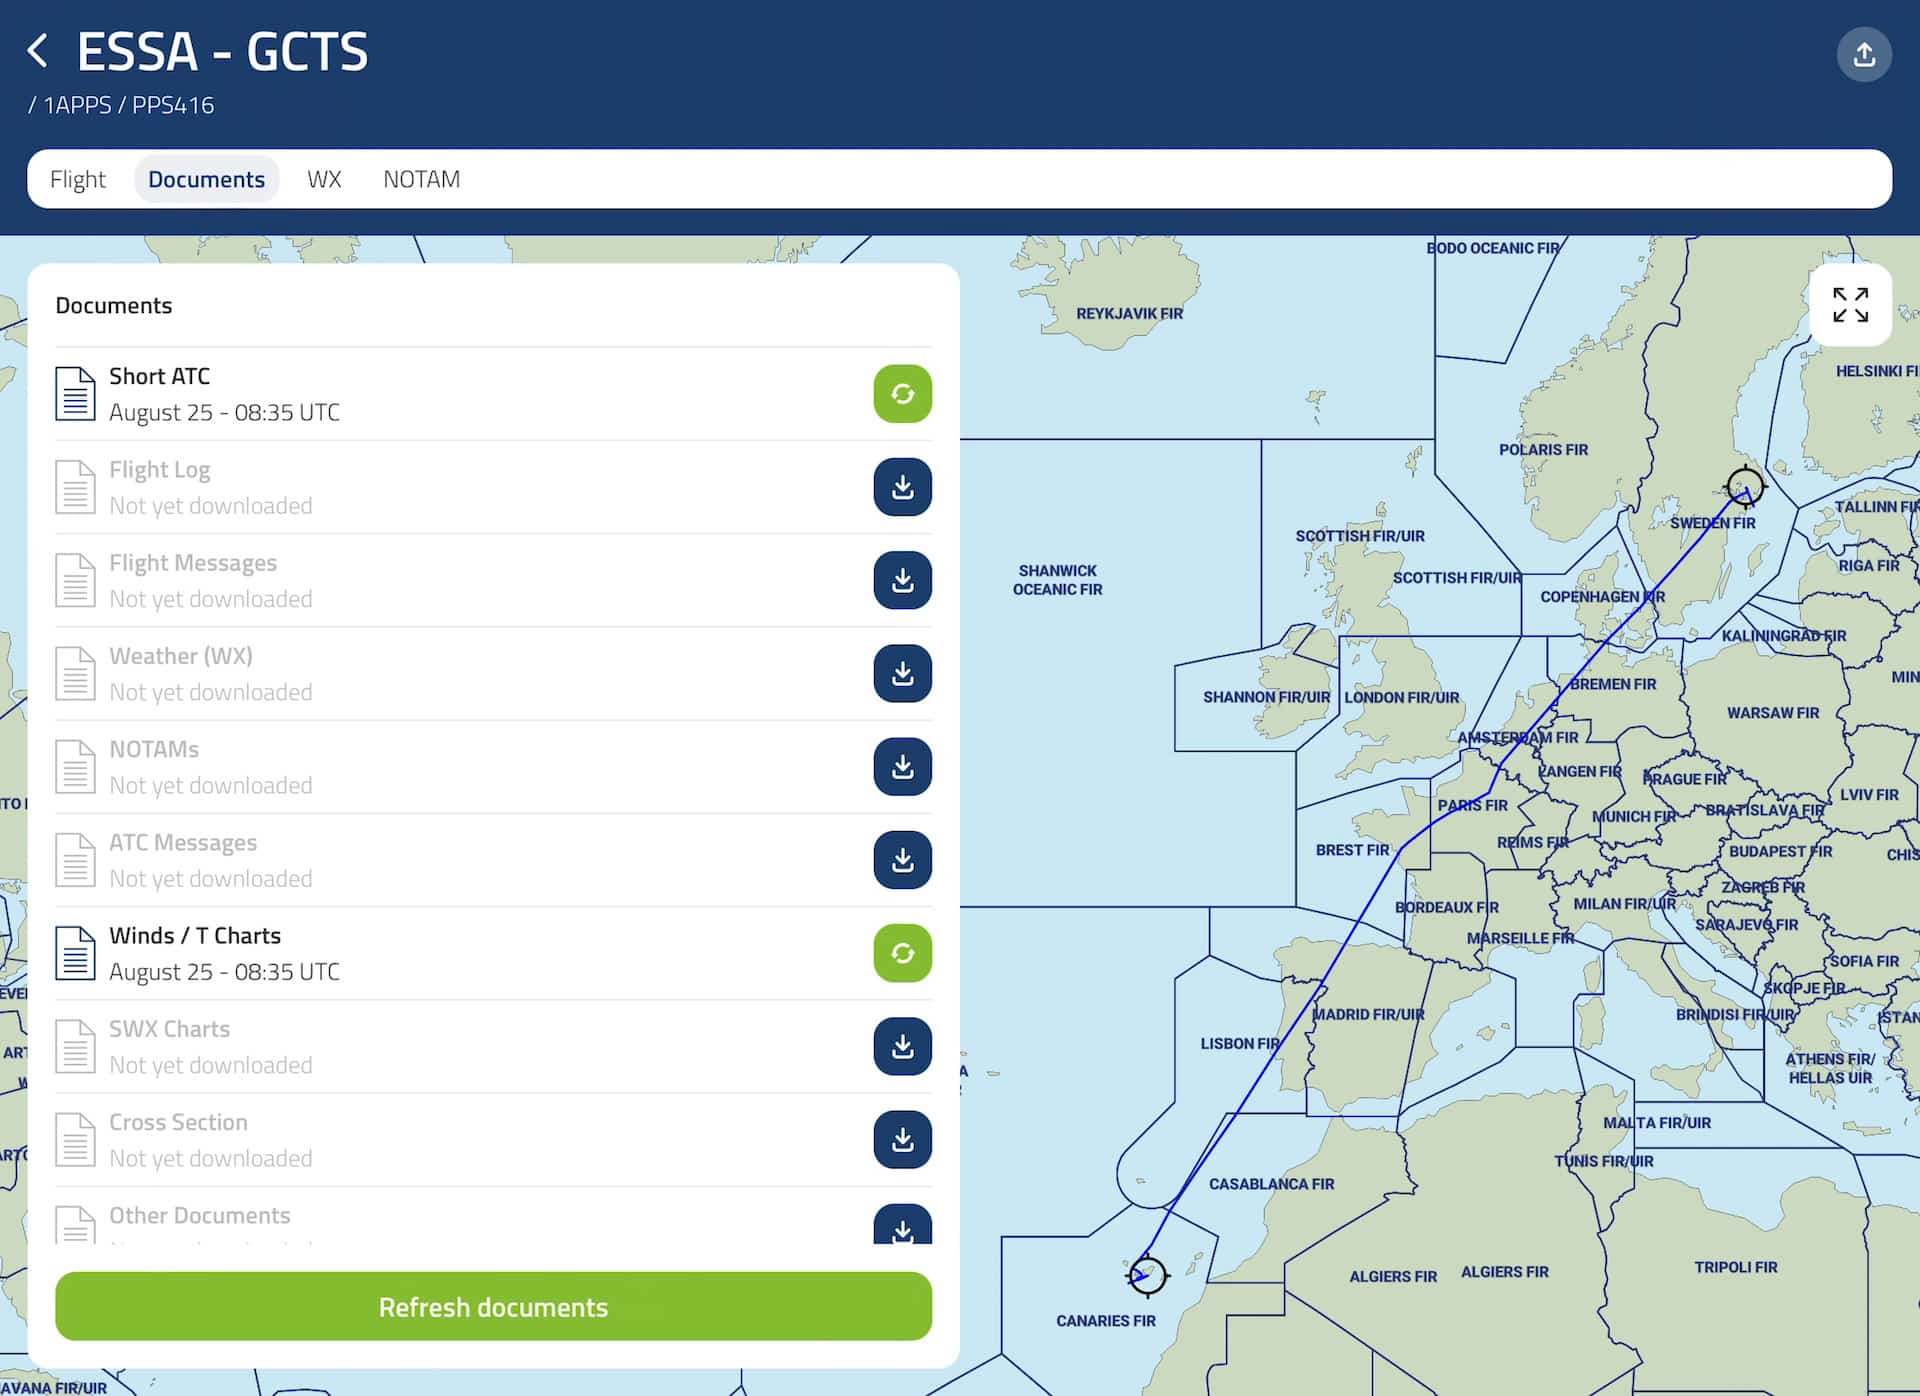Click the SHANWICK OCEANIC FIR label
The image size is (1920, 1396).
click(1057, 580)
